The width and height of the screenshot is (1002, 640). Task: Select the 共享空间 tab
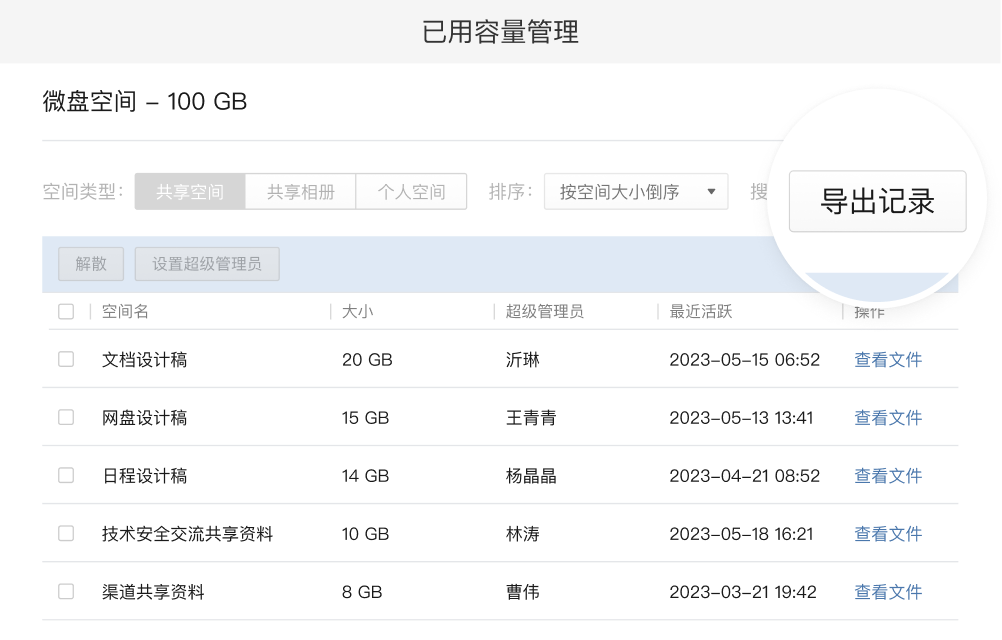190,192
